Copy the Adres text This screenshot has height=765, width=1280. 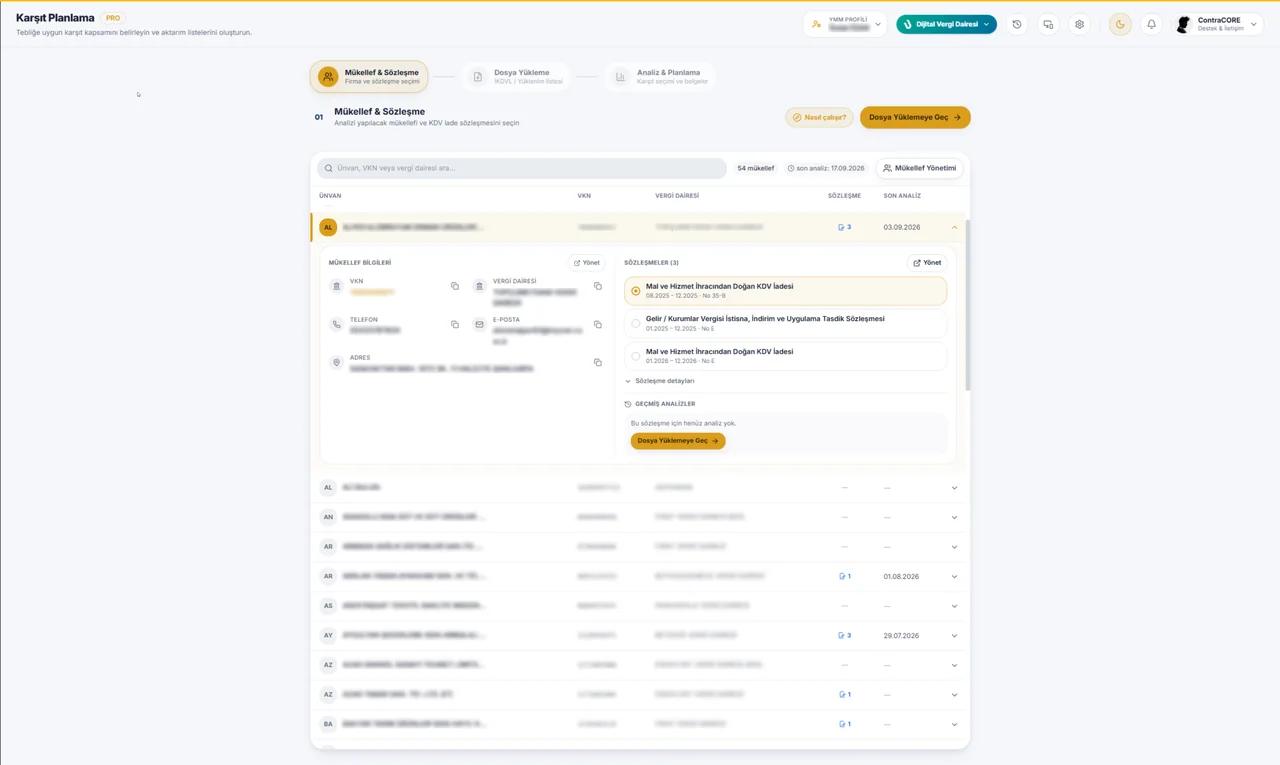[598, 362]
